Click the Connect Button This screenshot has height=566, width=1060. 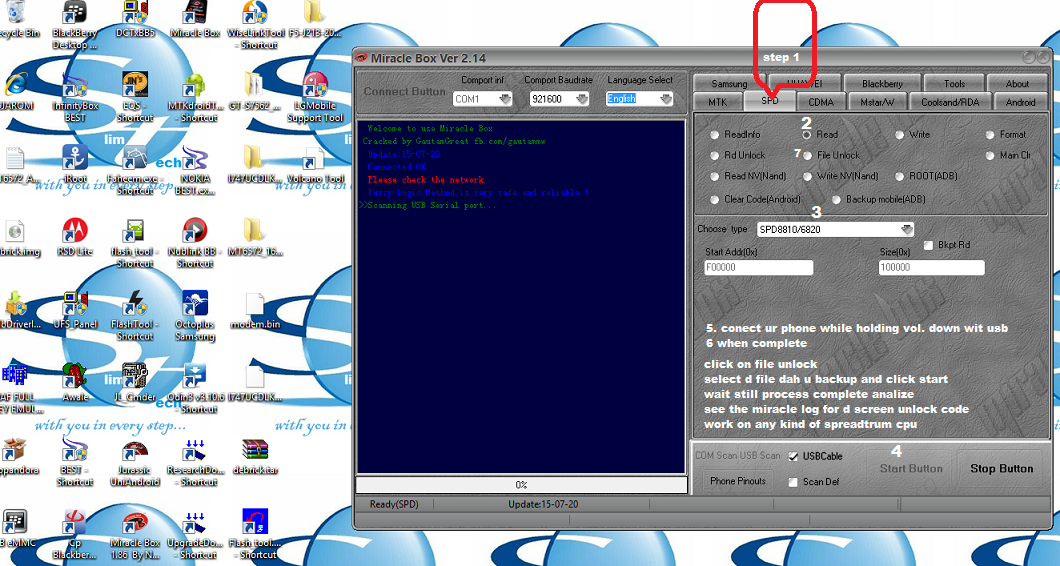coord(404,91)
